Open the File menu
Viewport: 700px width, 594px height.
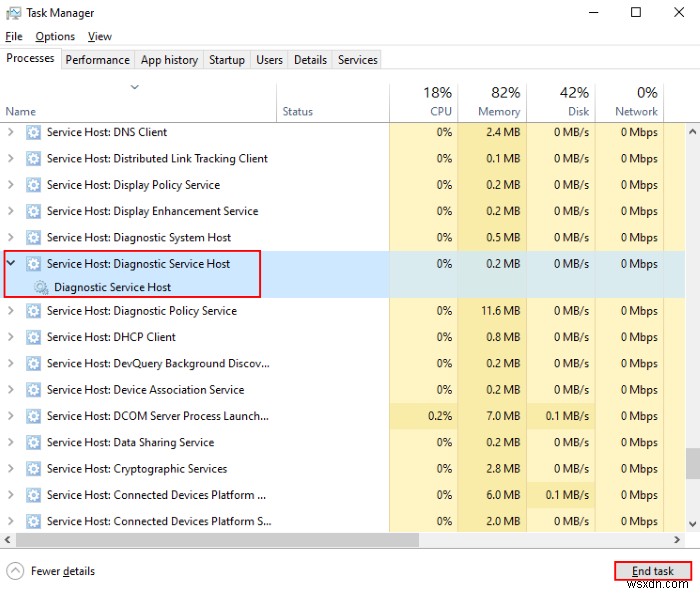tap(14, 37)
